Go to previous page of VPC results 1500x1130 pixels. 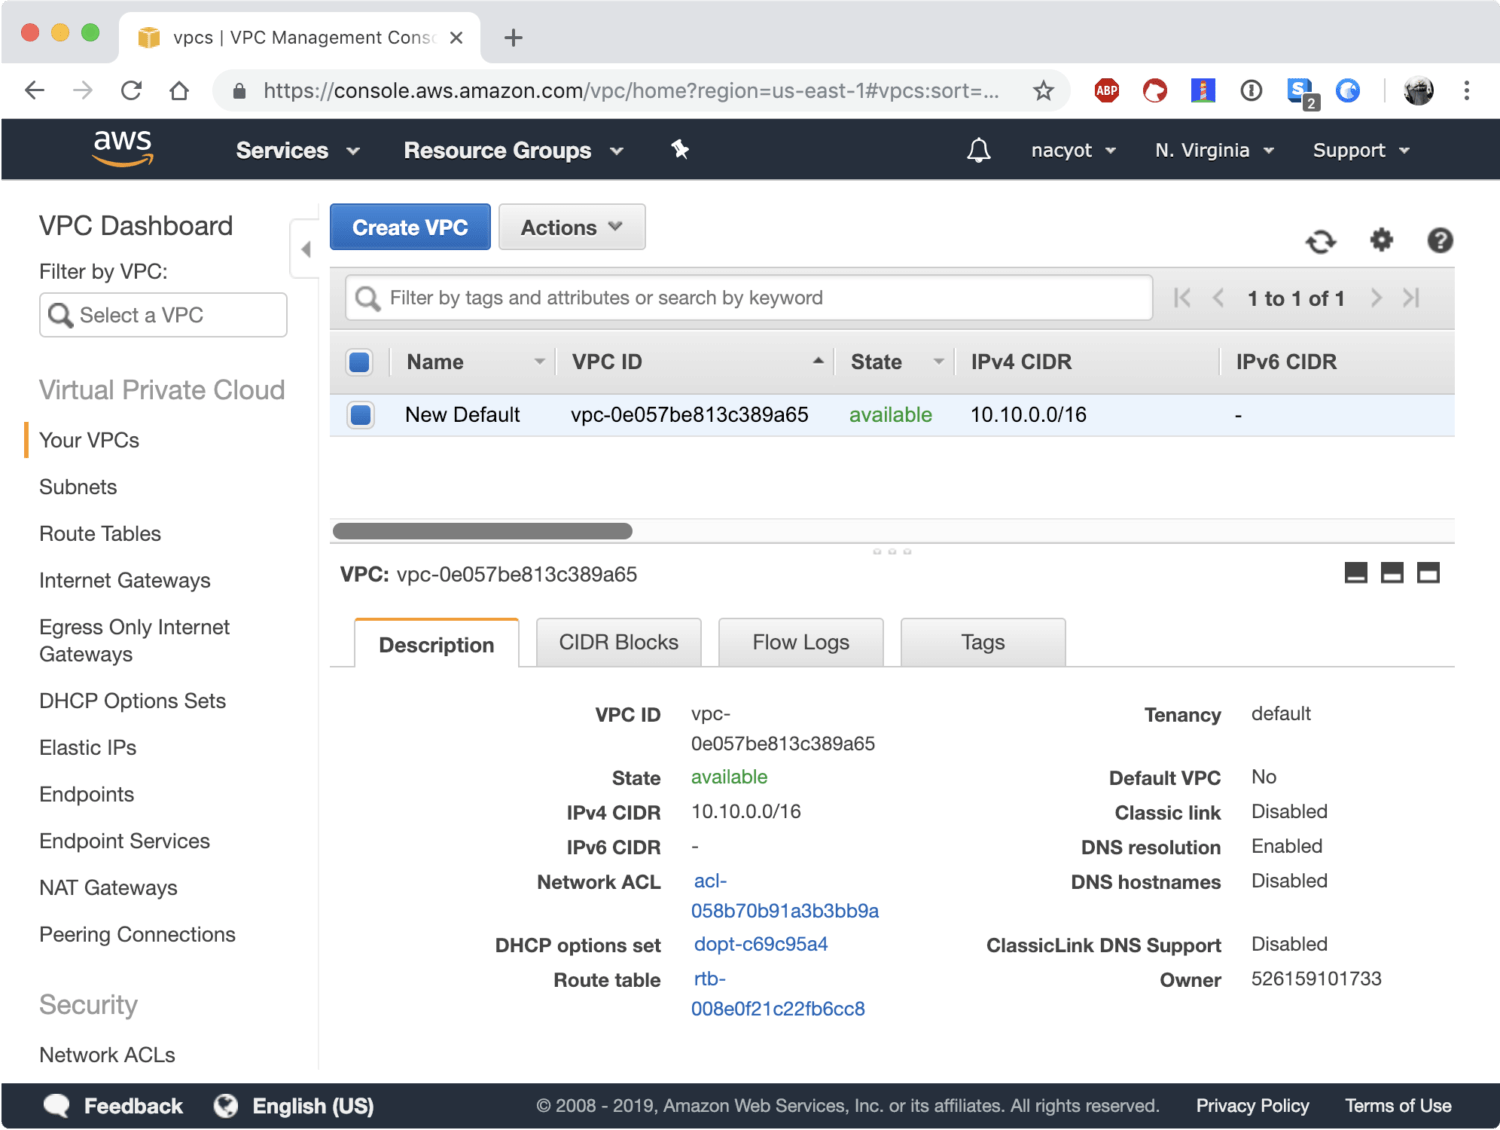1218,298
